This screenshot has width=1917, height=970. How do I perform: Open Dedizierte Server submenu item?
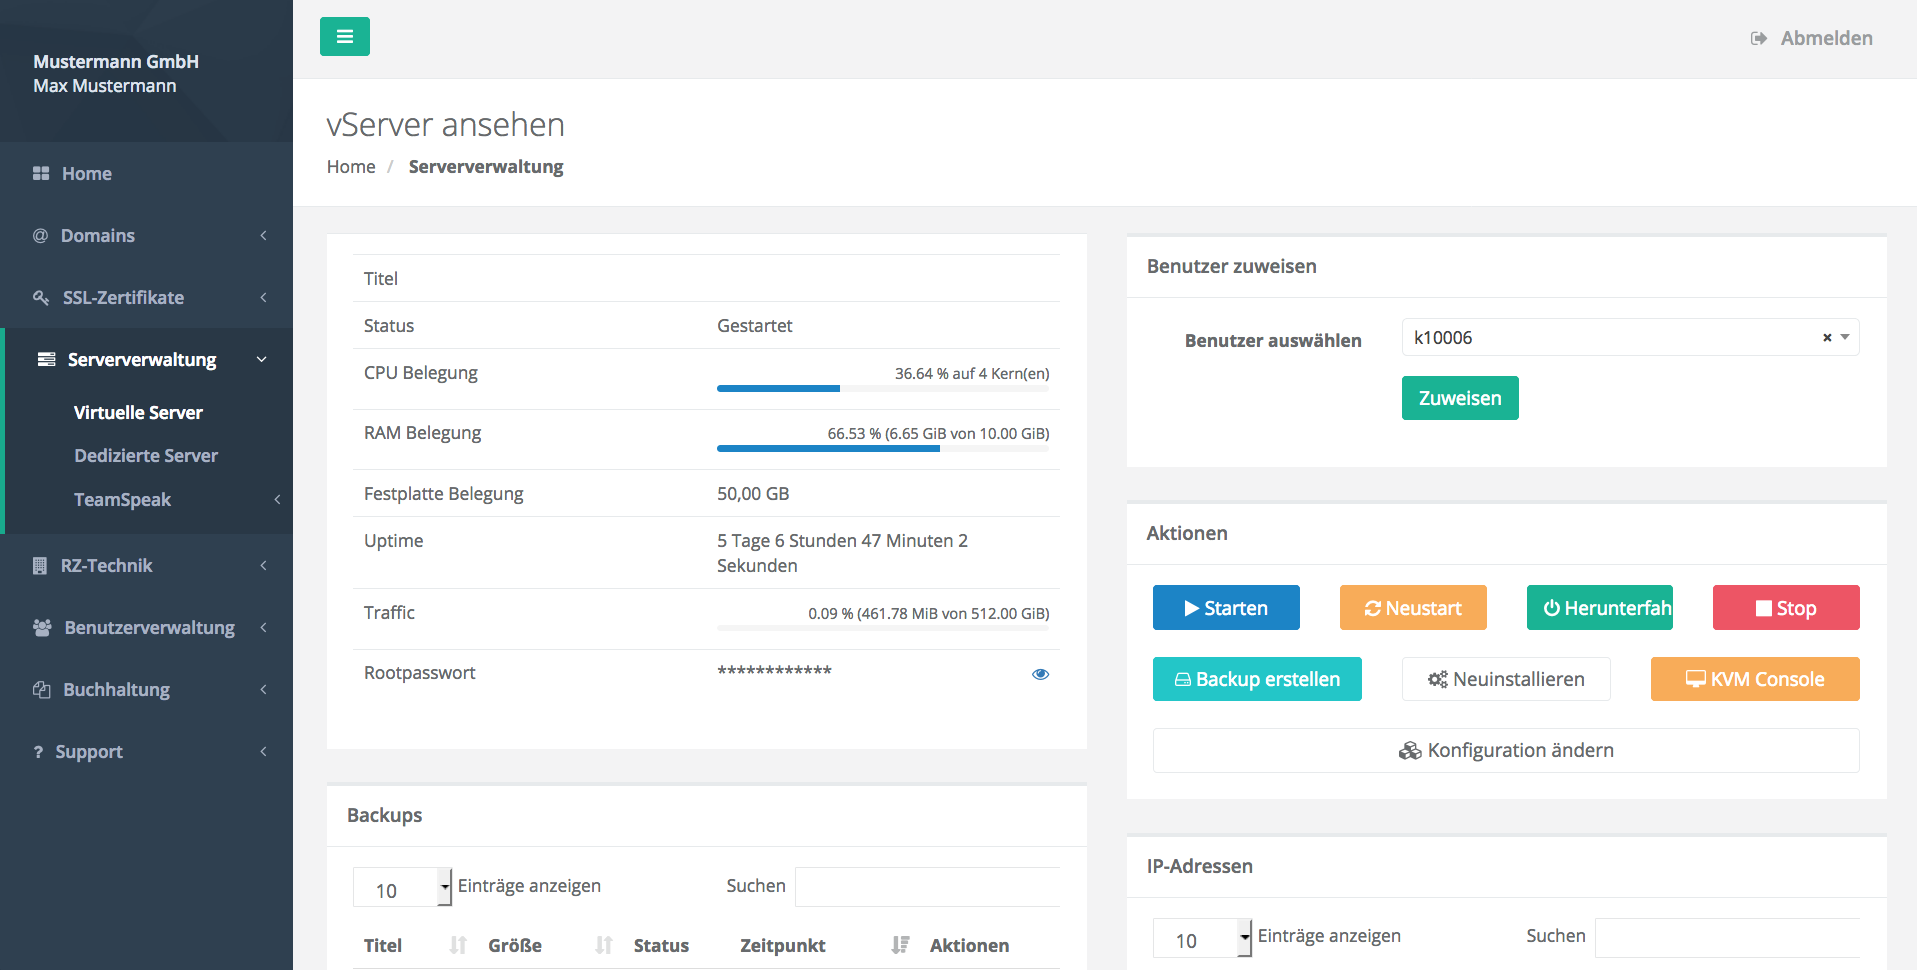146,455
